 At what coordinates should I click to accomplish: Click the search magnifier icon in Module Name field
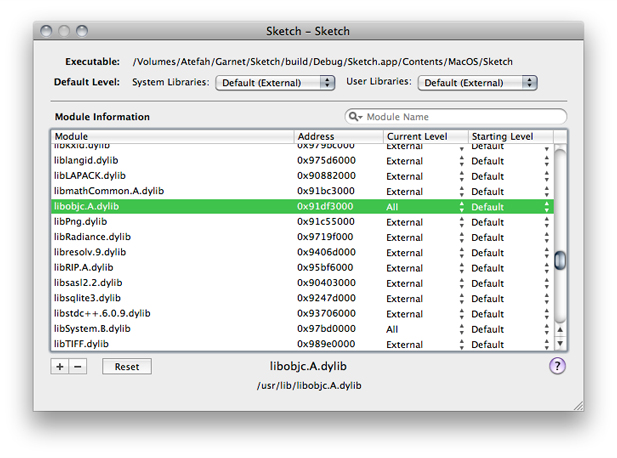point(355,117)
